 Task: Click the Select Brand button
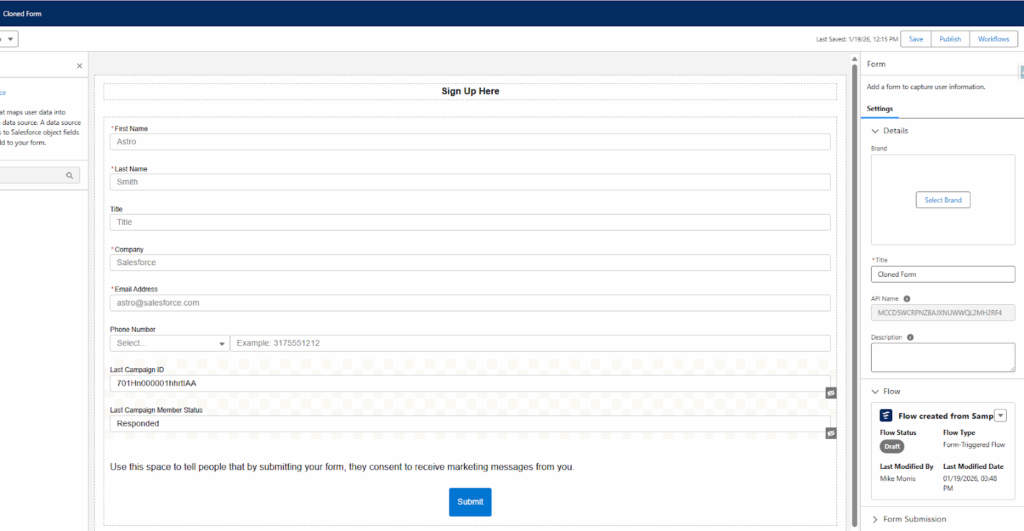943,200
